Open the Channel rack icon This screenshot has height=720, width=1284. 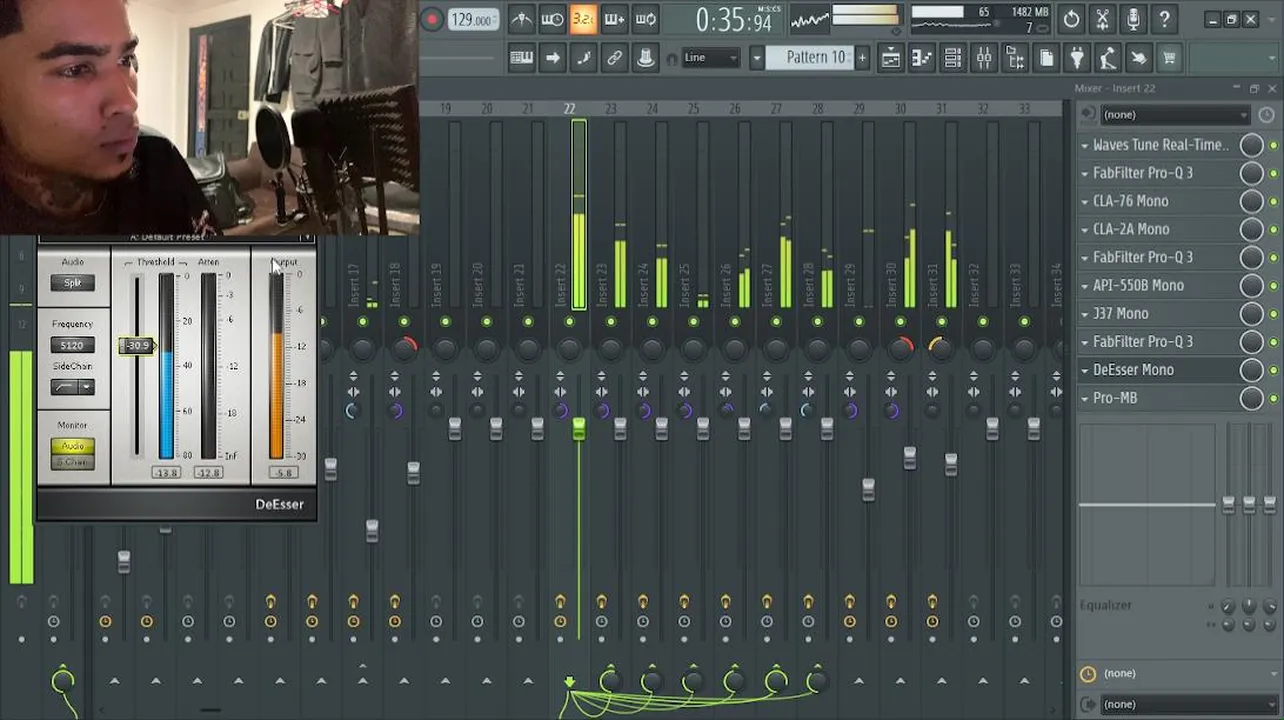pyautogui.click(x=952, y=58)
